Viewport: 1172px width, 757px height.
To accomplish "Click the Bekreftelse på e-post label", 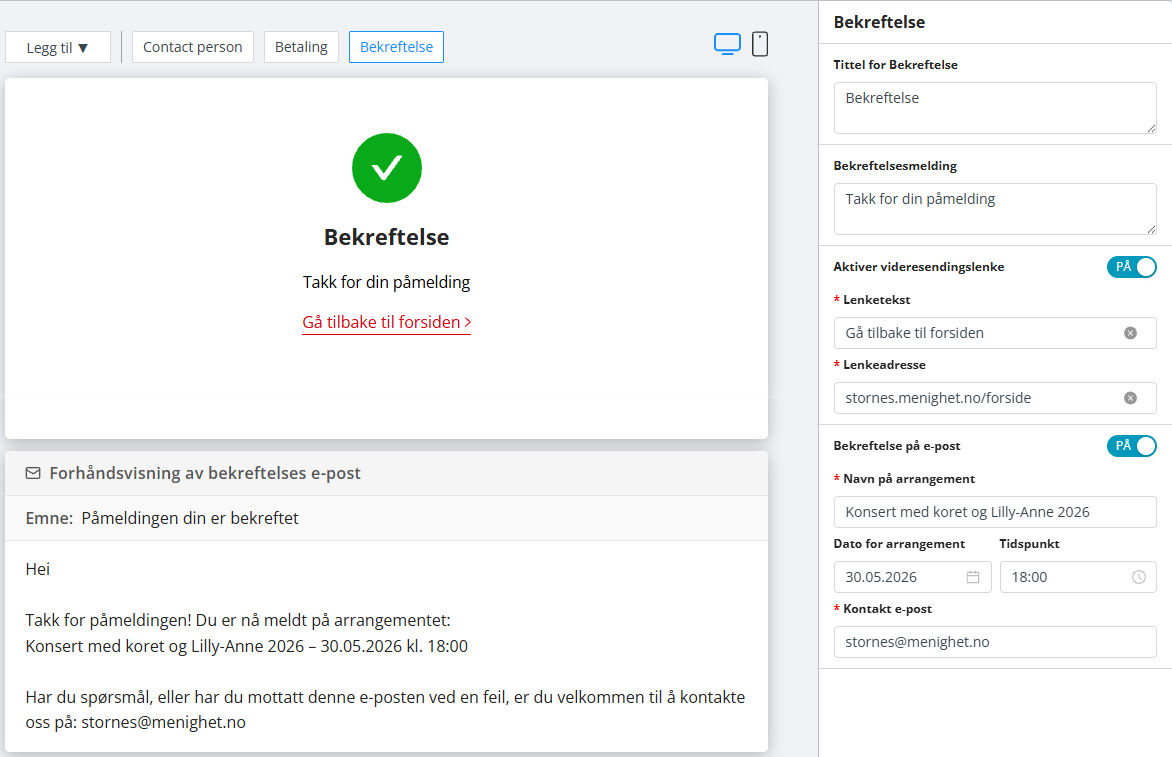I will 897,446.
